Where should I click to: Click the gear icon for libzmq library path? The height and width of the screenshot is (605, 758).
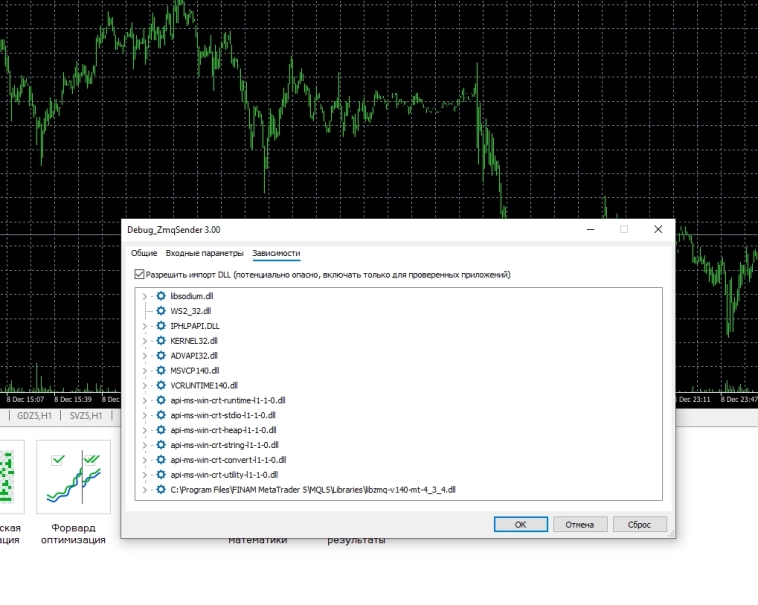point(161,490)
